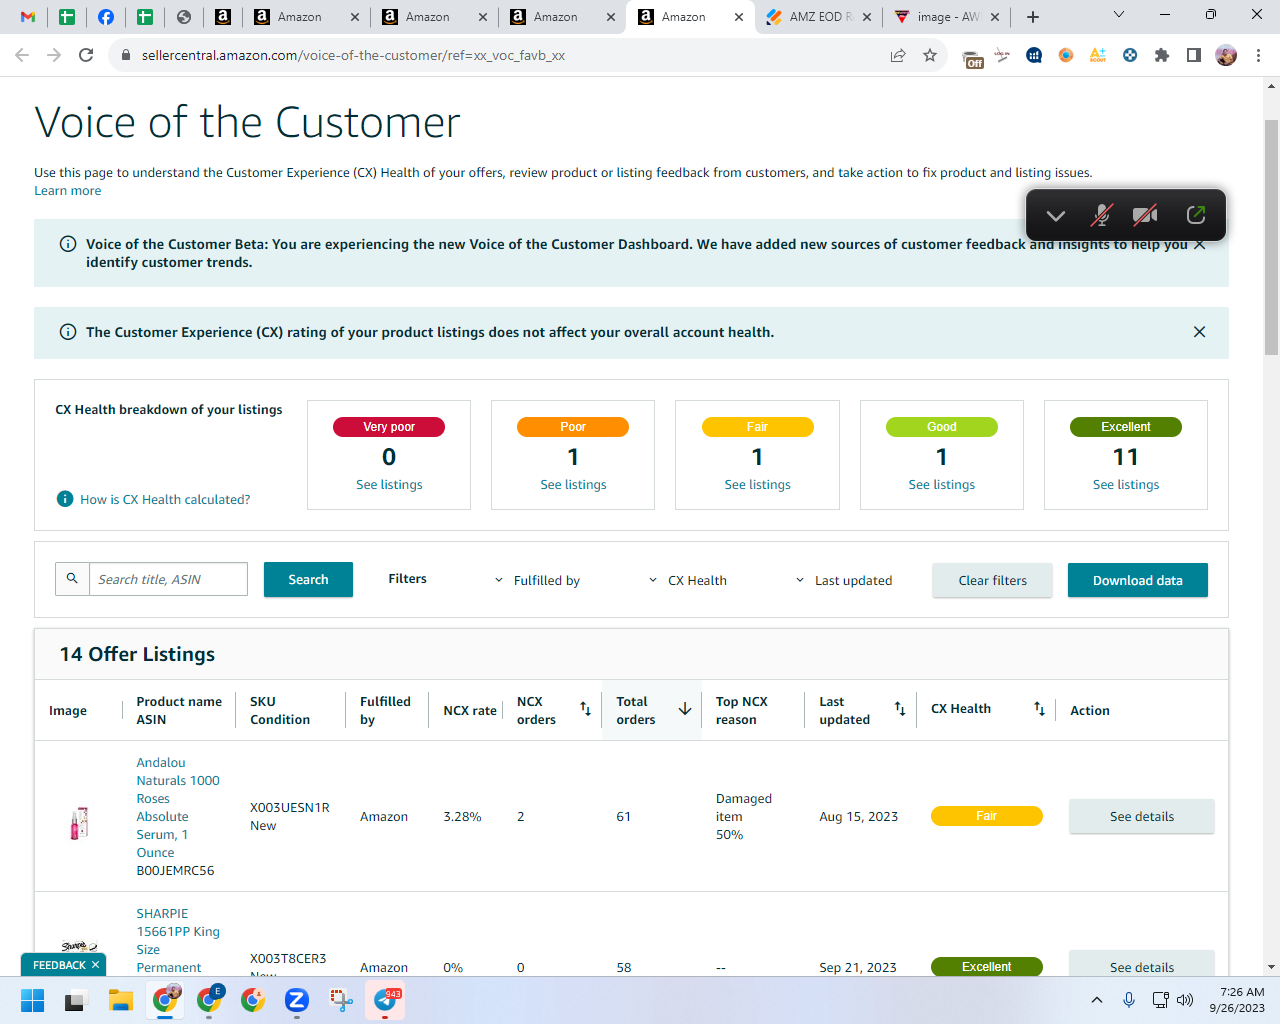Share this page from the address bar

tap(898, 56)
